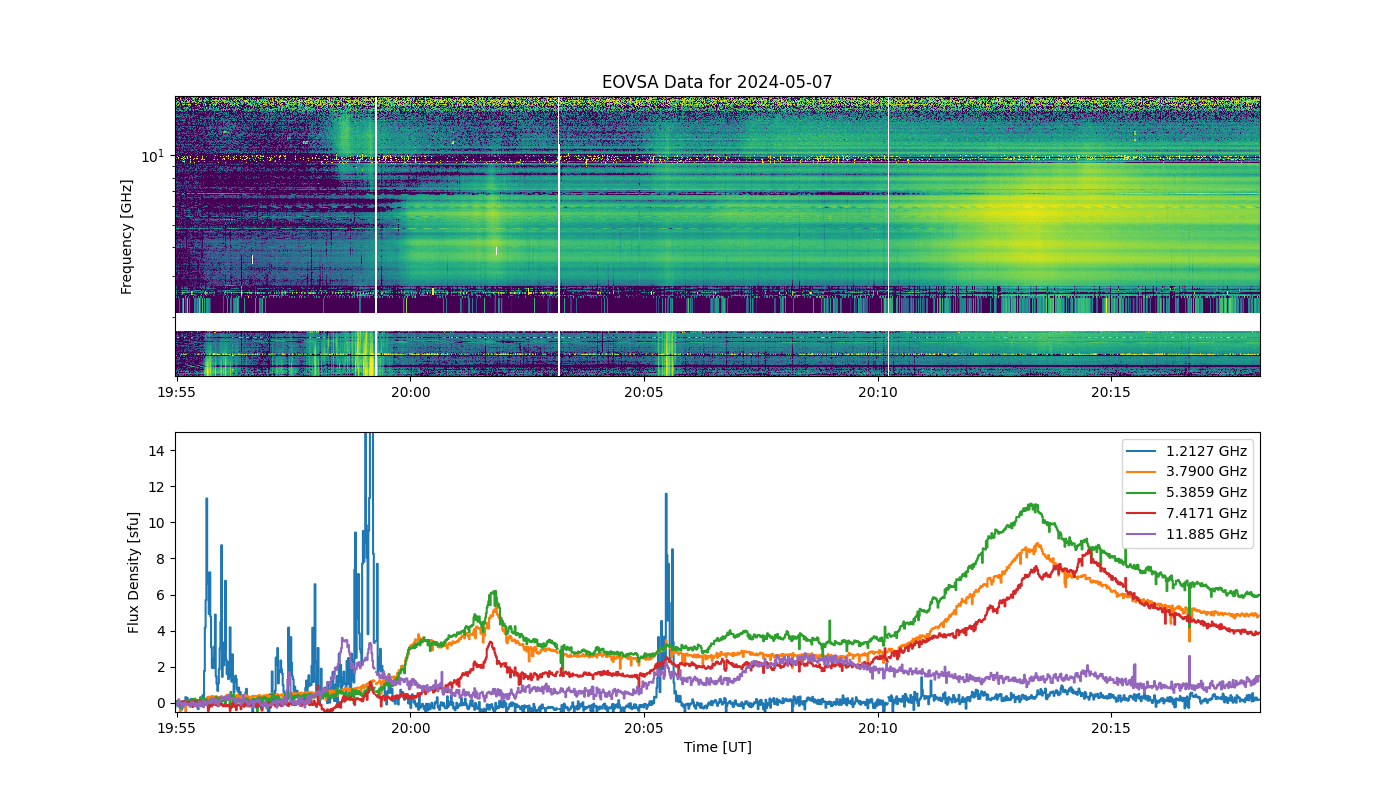The height and width of the screenshot is (800, 1400).
Task: Click the white data-gap band in spectrogram
Action: coord(717,322)
